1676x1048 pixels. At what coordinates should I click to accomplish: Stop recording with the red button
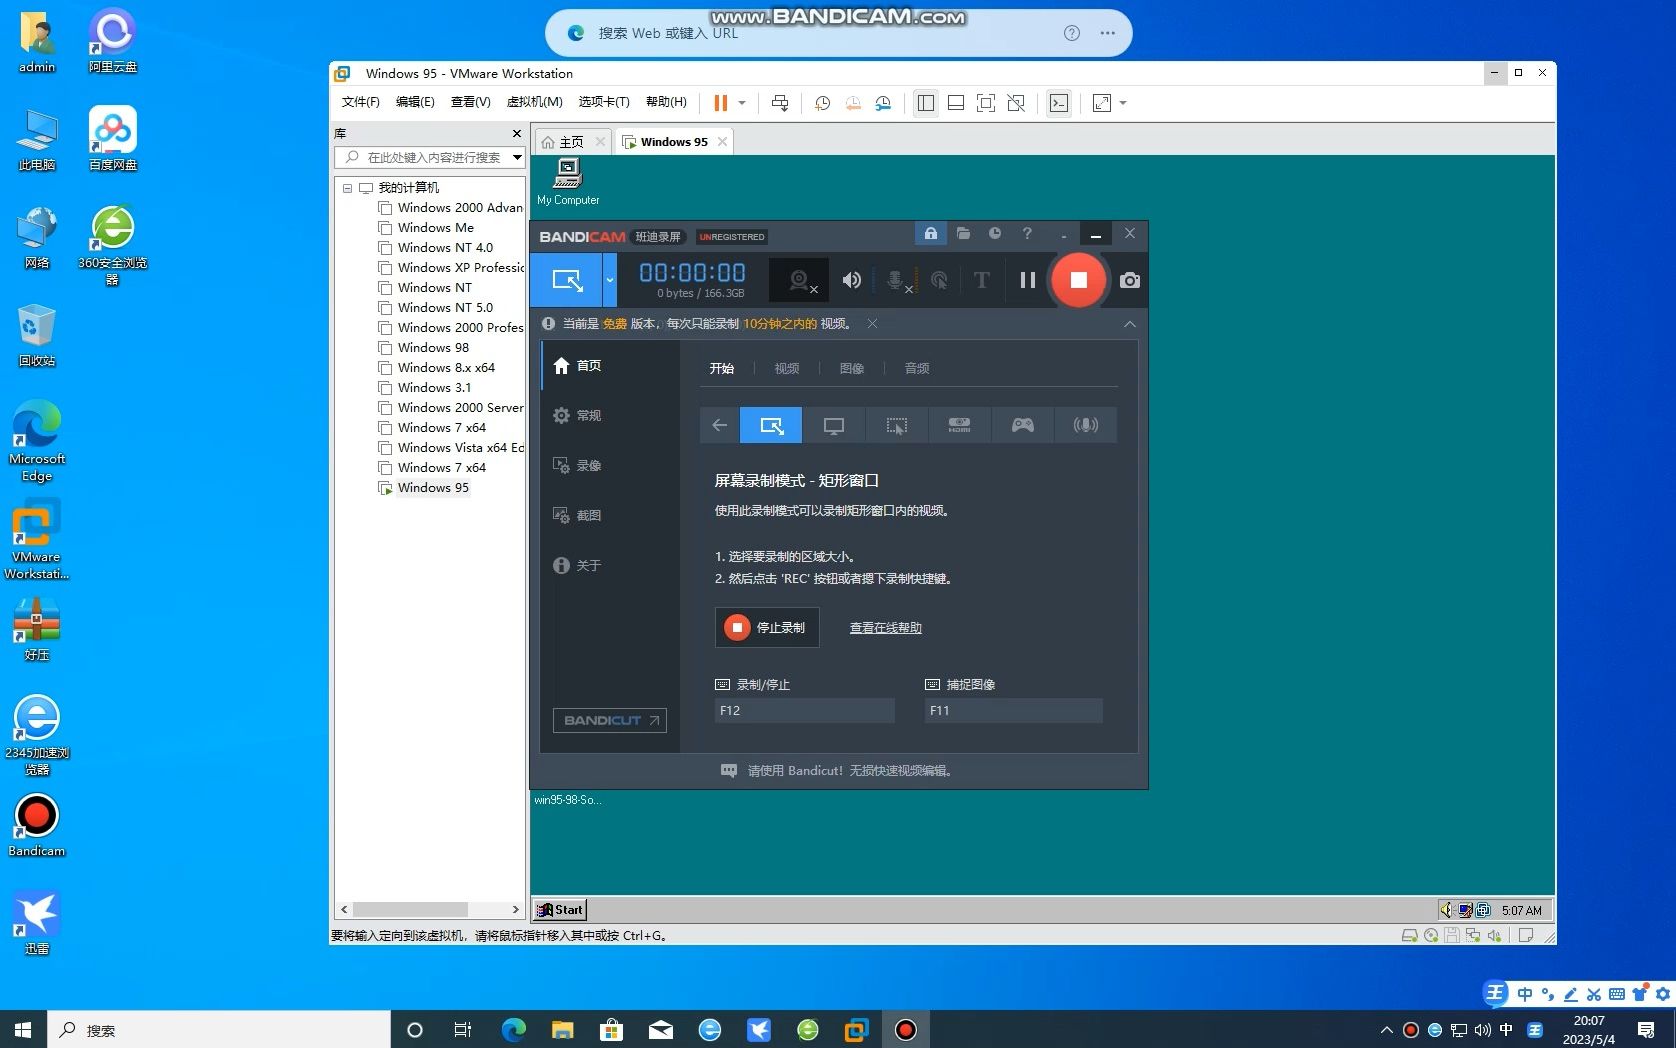pos(1078,280)
